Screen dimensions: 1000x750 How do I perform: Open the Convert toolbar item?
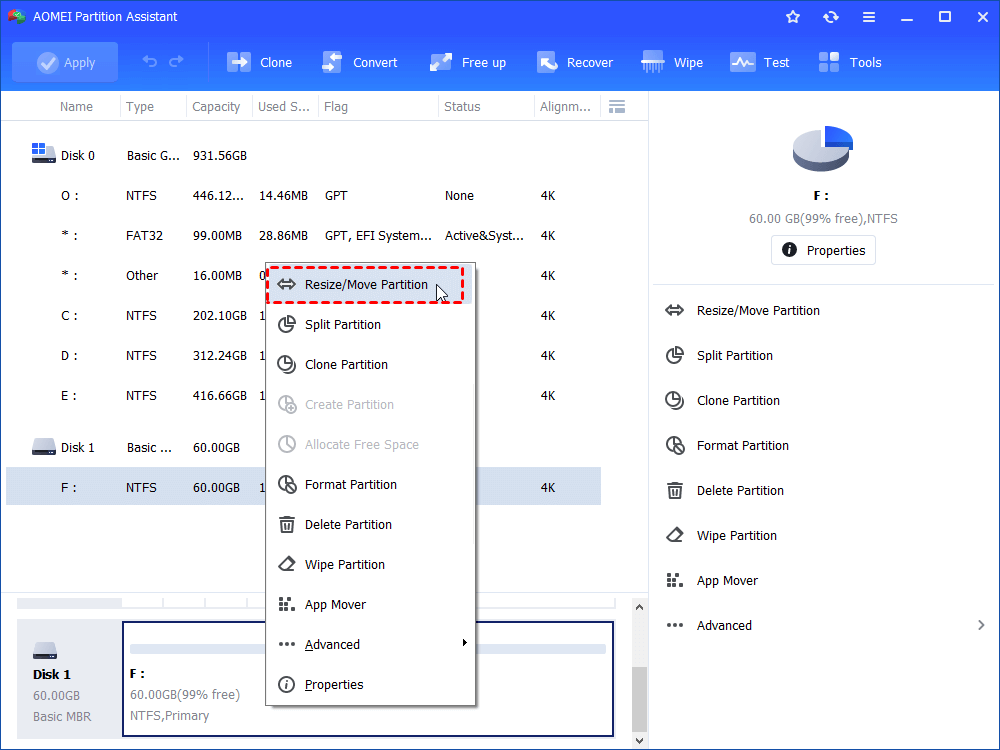click(359, 62)
